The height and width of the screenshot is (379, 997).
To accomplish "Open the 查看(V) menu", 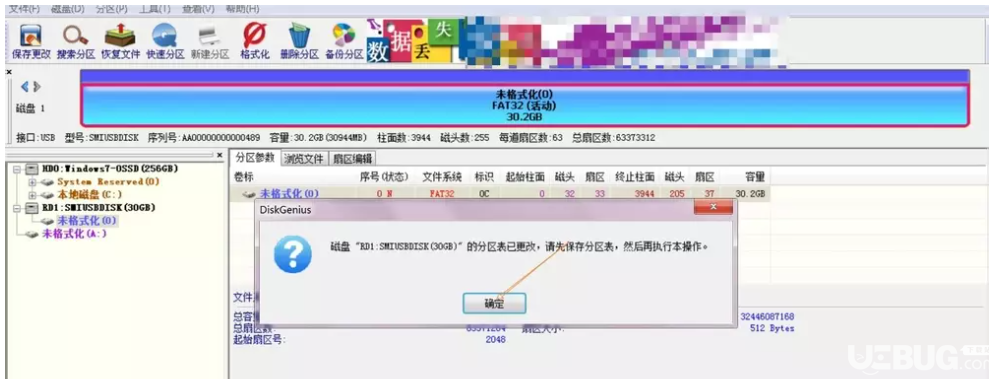I will click(198, 9).
